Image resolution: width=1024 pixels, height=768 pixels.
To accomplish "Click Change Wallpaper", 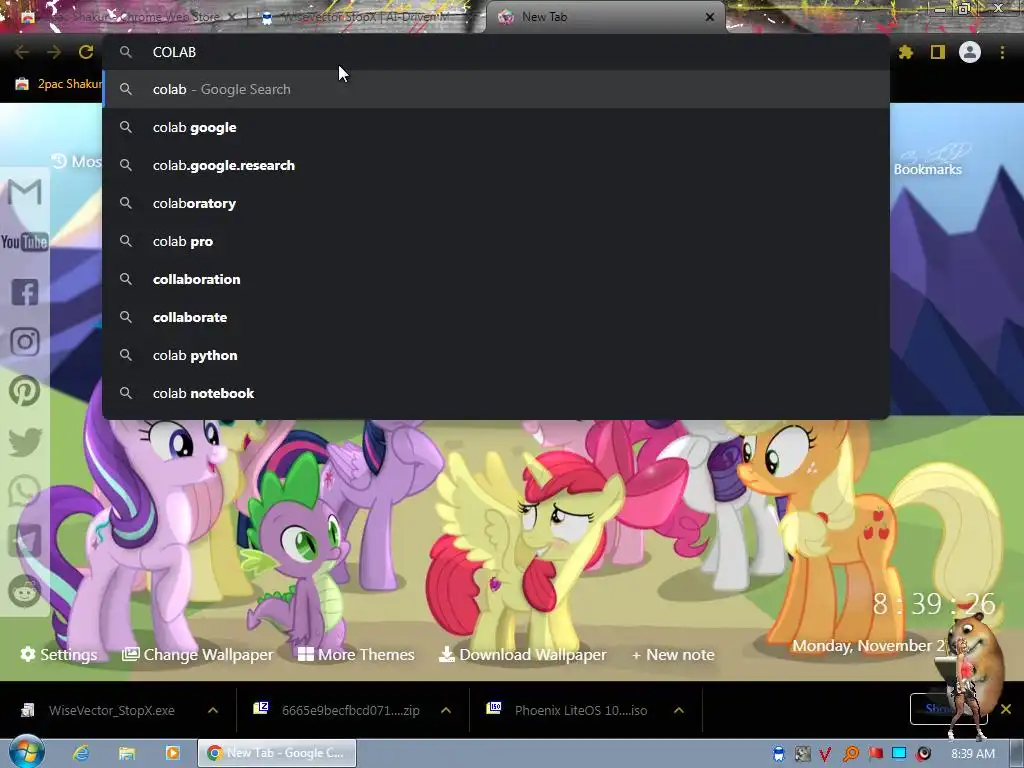I will [198, 654].
